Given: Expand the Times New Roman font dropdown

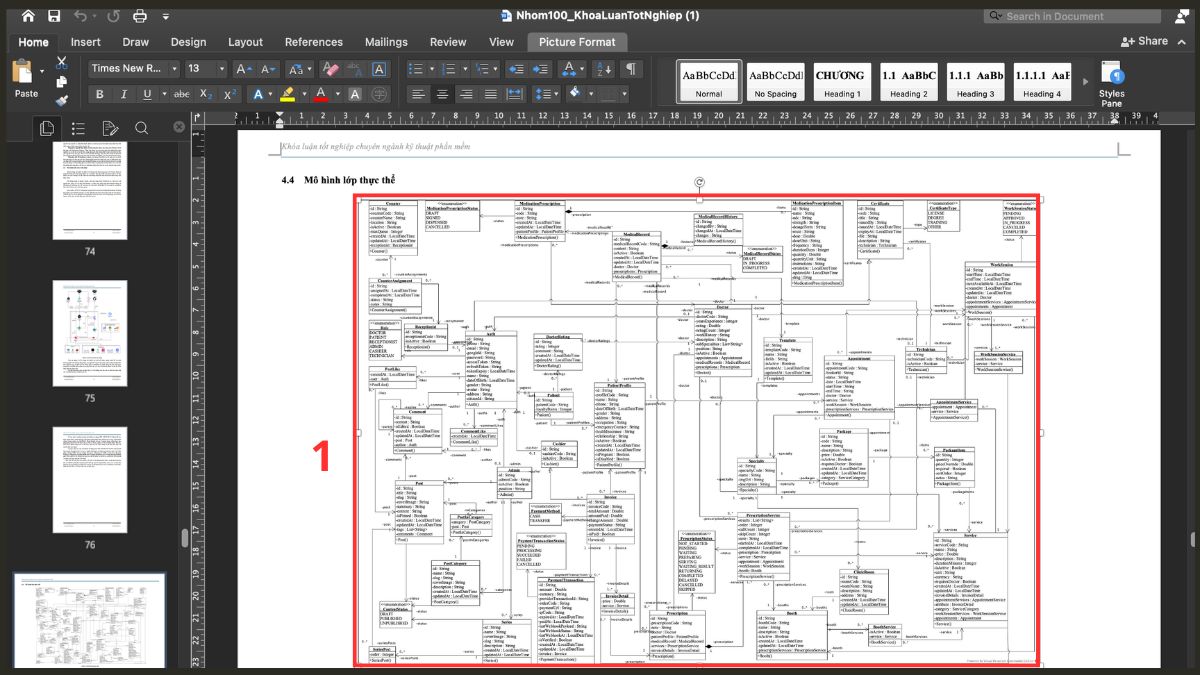Looking at the screenshot, I should (x=174, y=69).
